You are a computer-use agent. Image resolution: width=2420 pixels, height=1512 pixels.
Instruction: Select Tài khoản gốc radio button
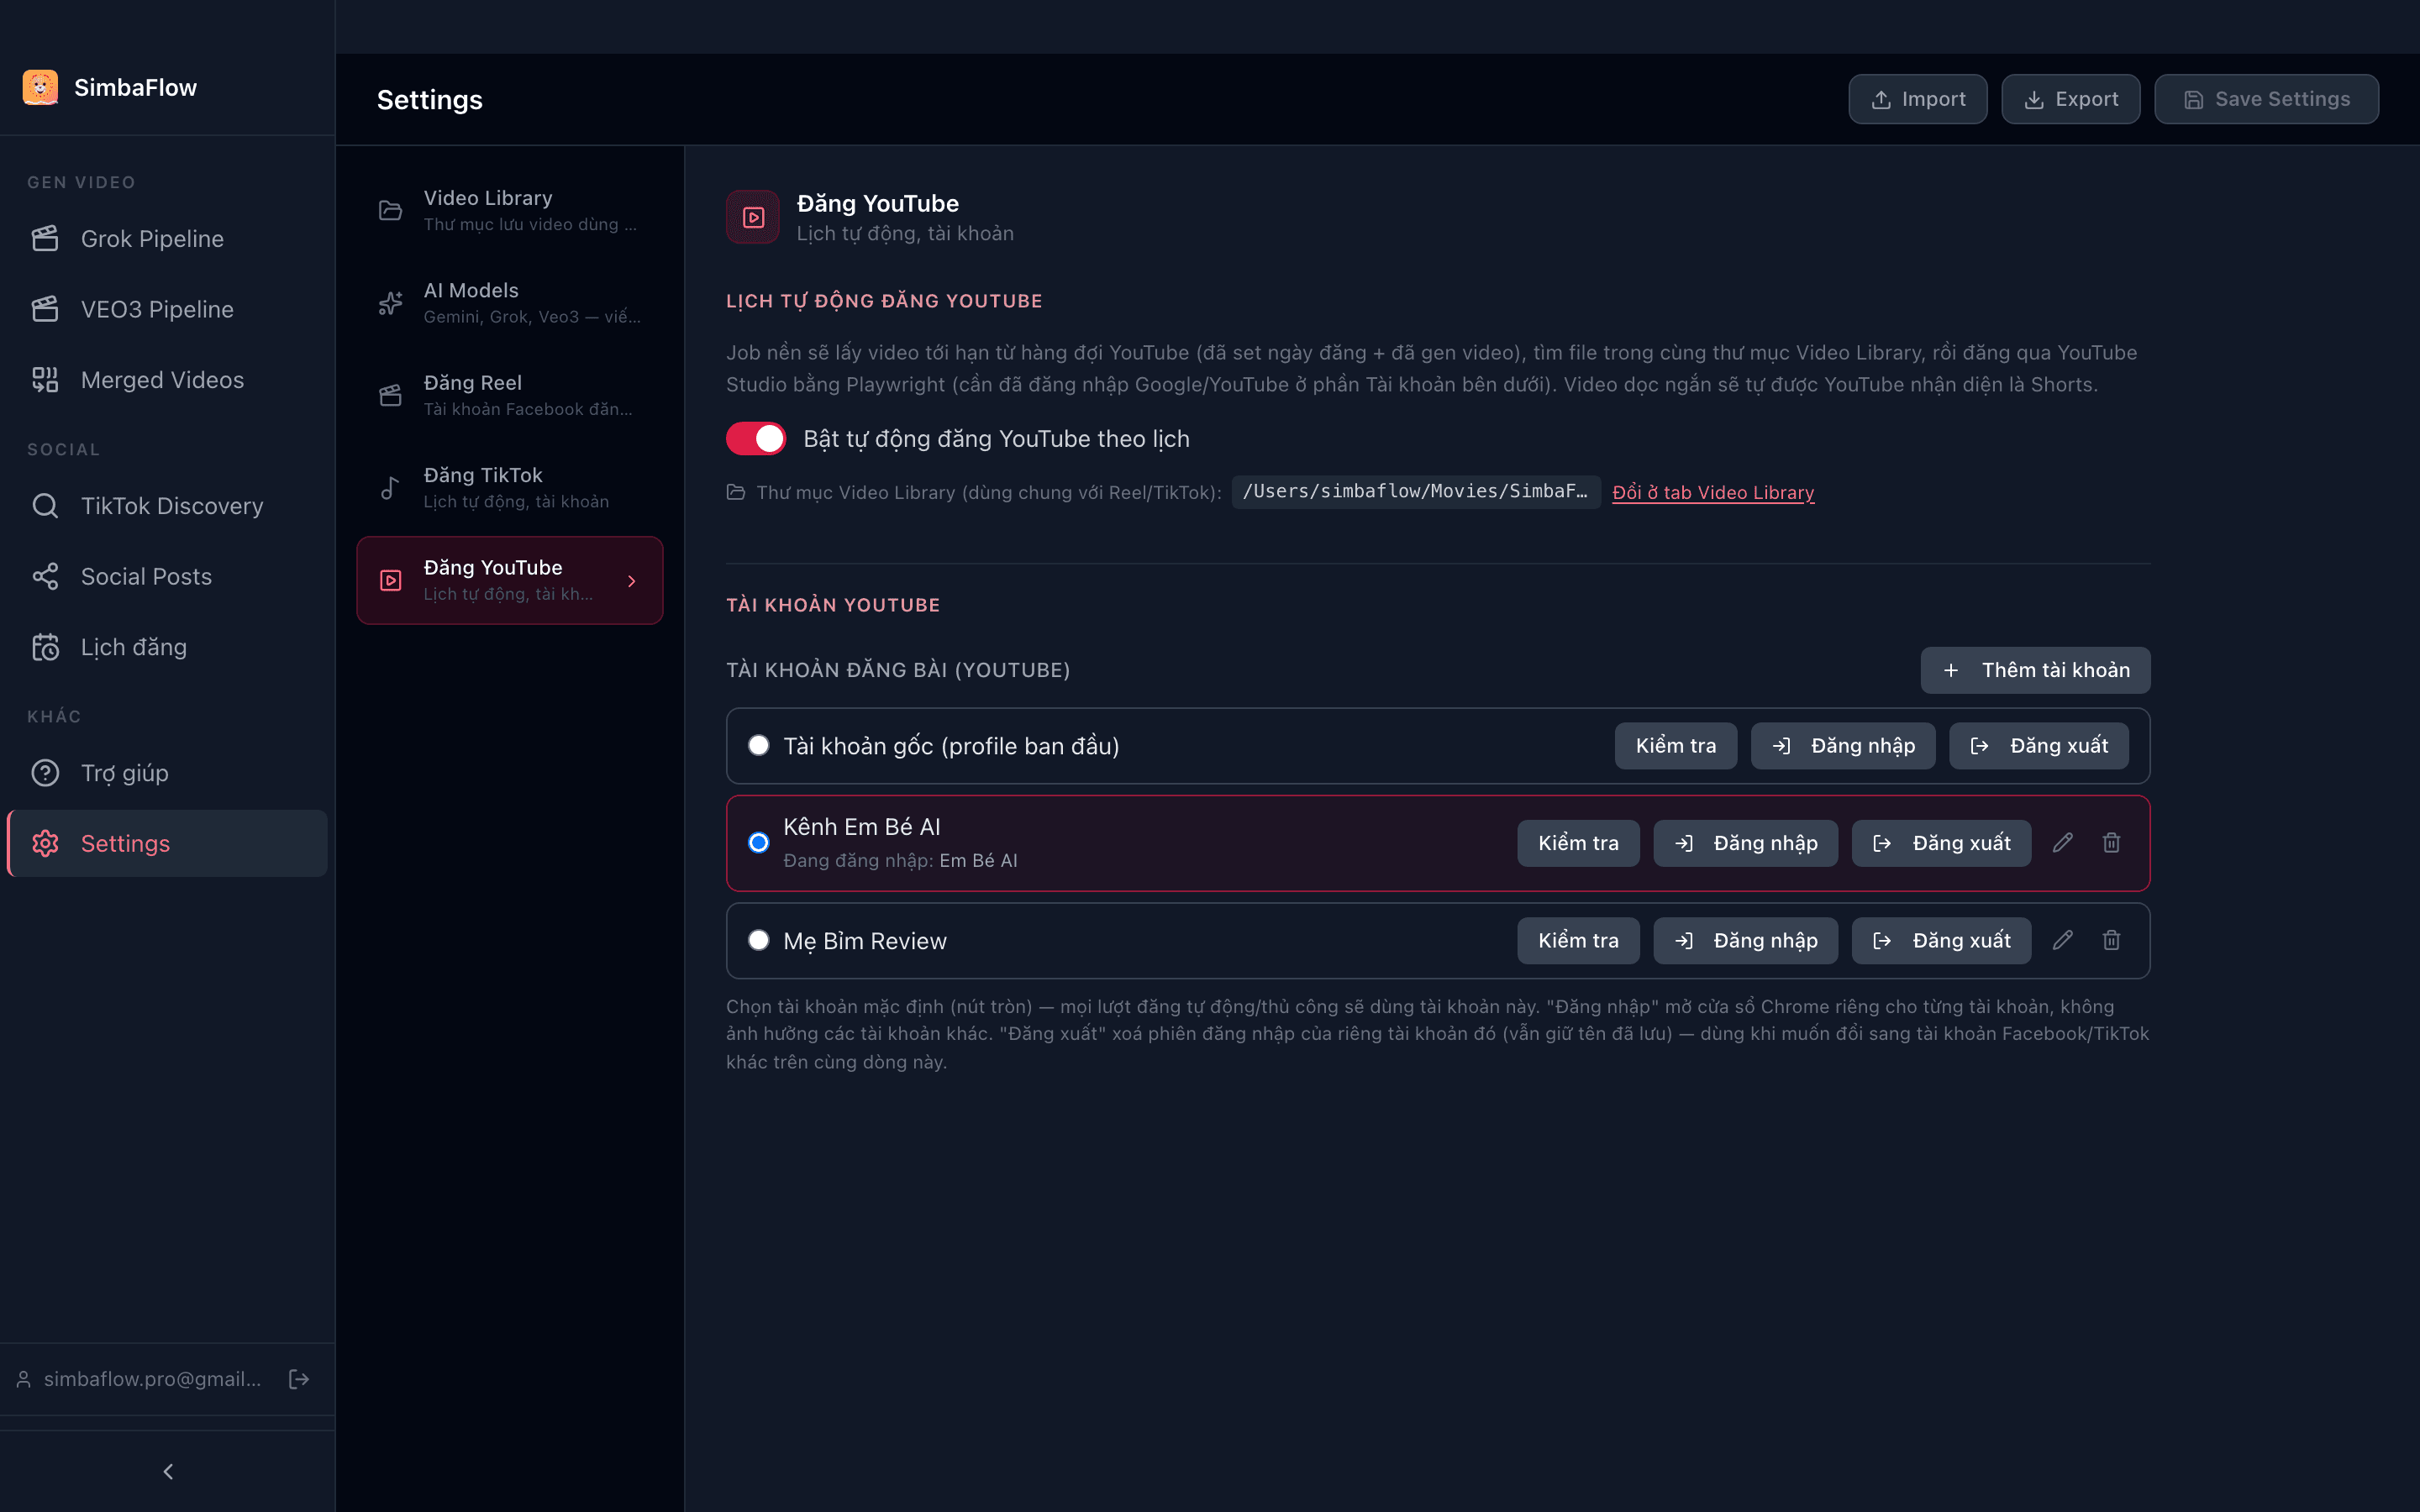point(759,745)
